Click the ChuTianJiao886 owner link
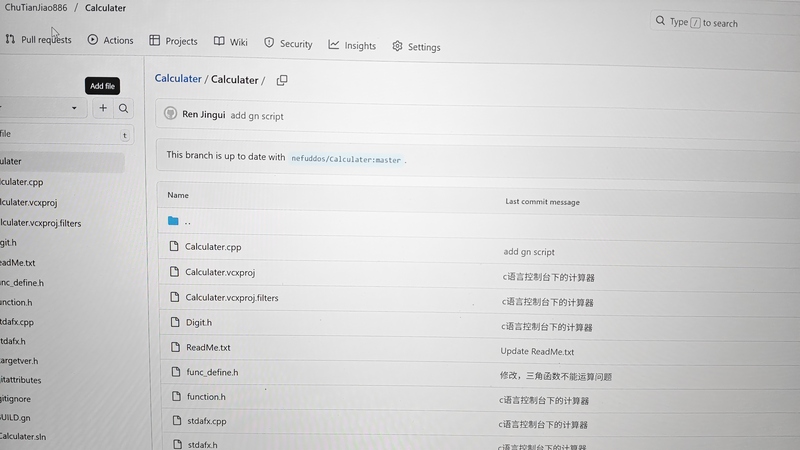 click(36, 8)
